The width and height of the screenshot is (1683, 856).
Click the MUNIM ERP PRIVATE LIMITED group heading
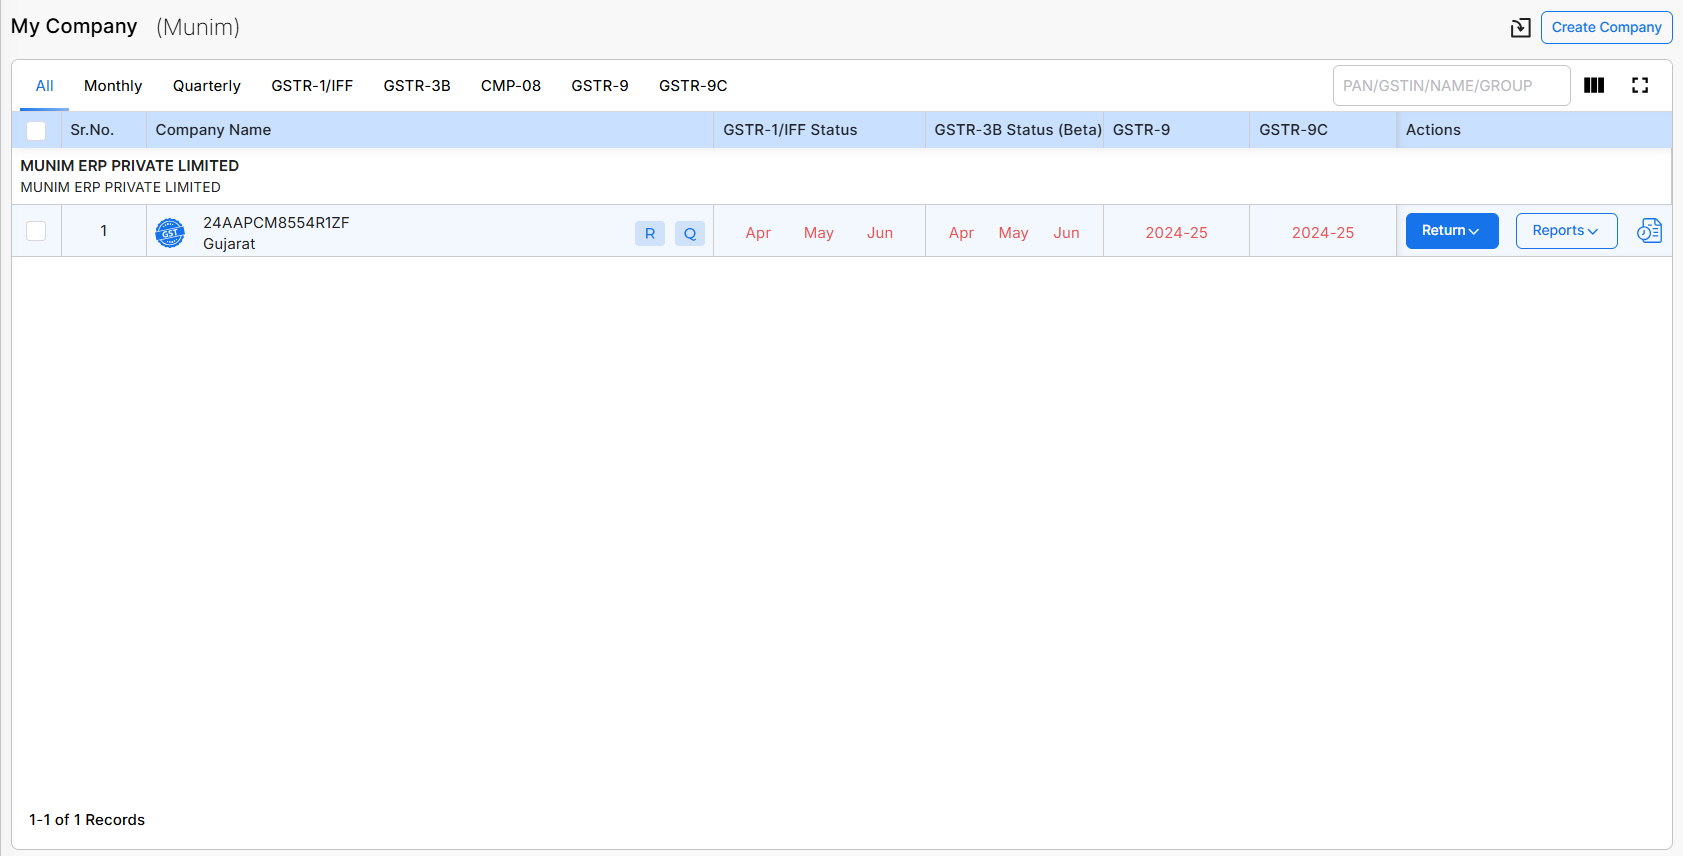pos(130,166)
